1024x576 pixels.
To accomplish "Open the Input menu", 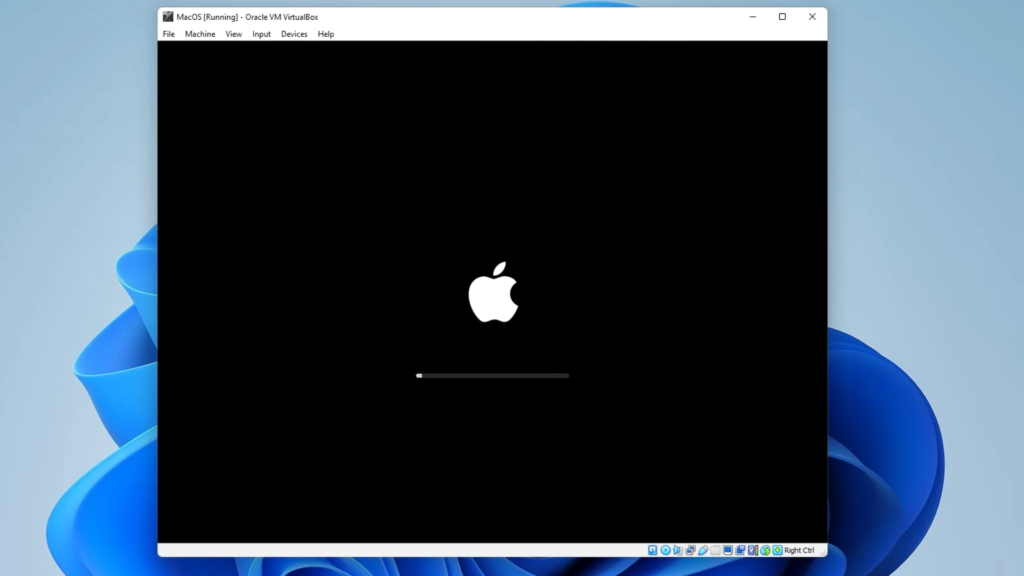I will pyautogui.click(x=261, y=34).
